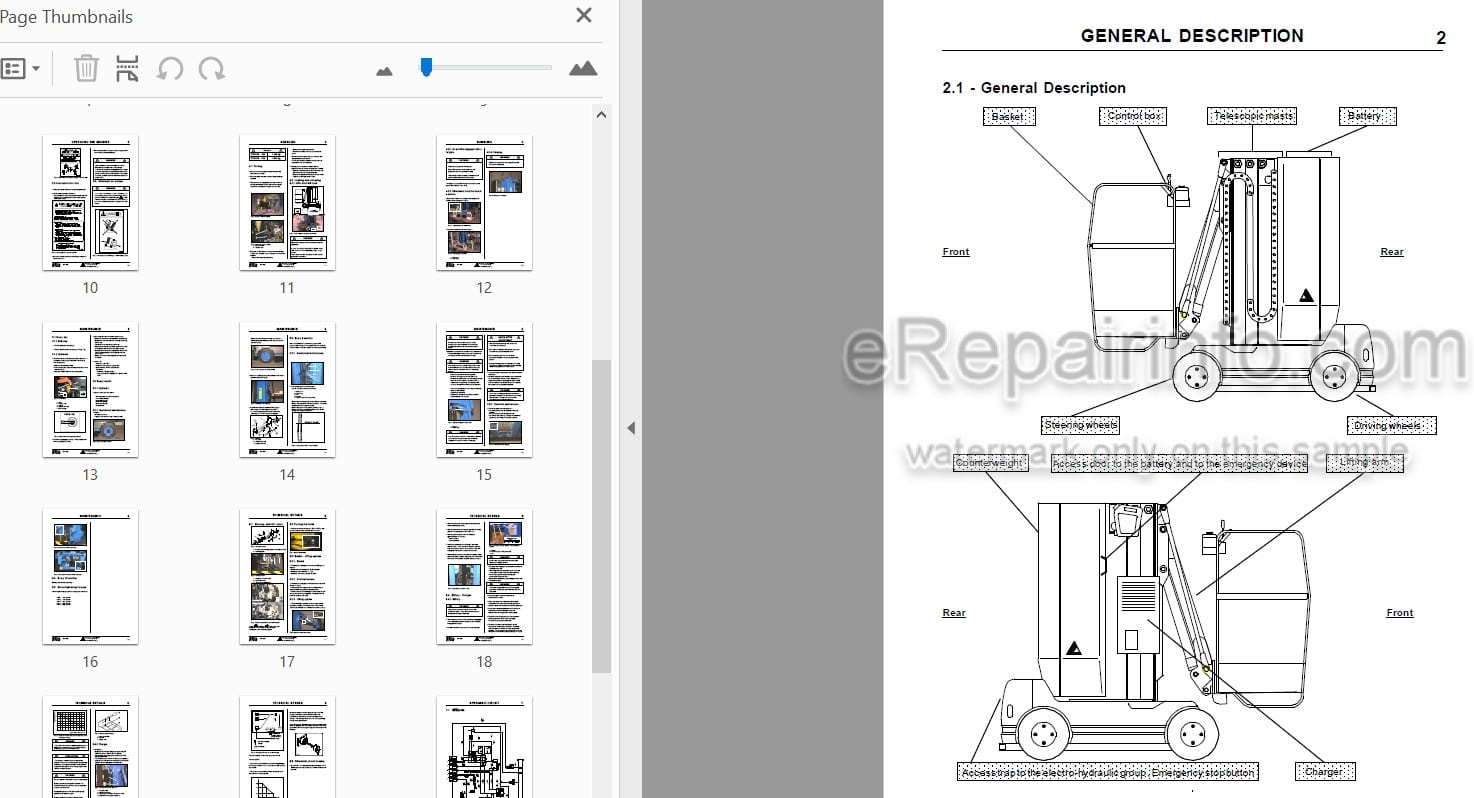Image resolution: width=1474 pixels, height=798 pixels.
Task: Select page 17 thumbnail
Action: pyautogui.click(x=287, y=577)
